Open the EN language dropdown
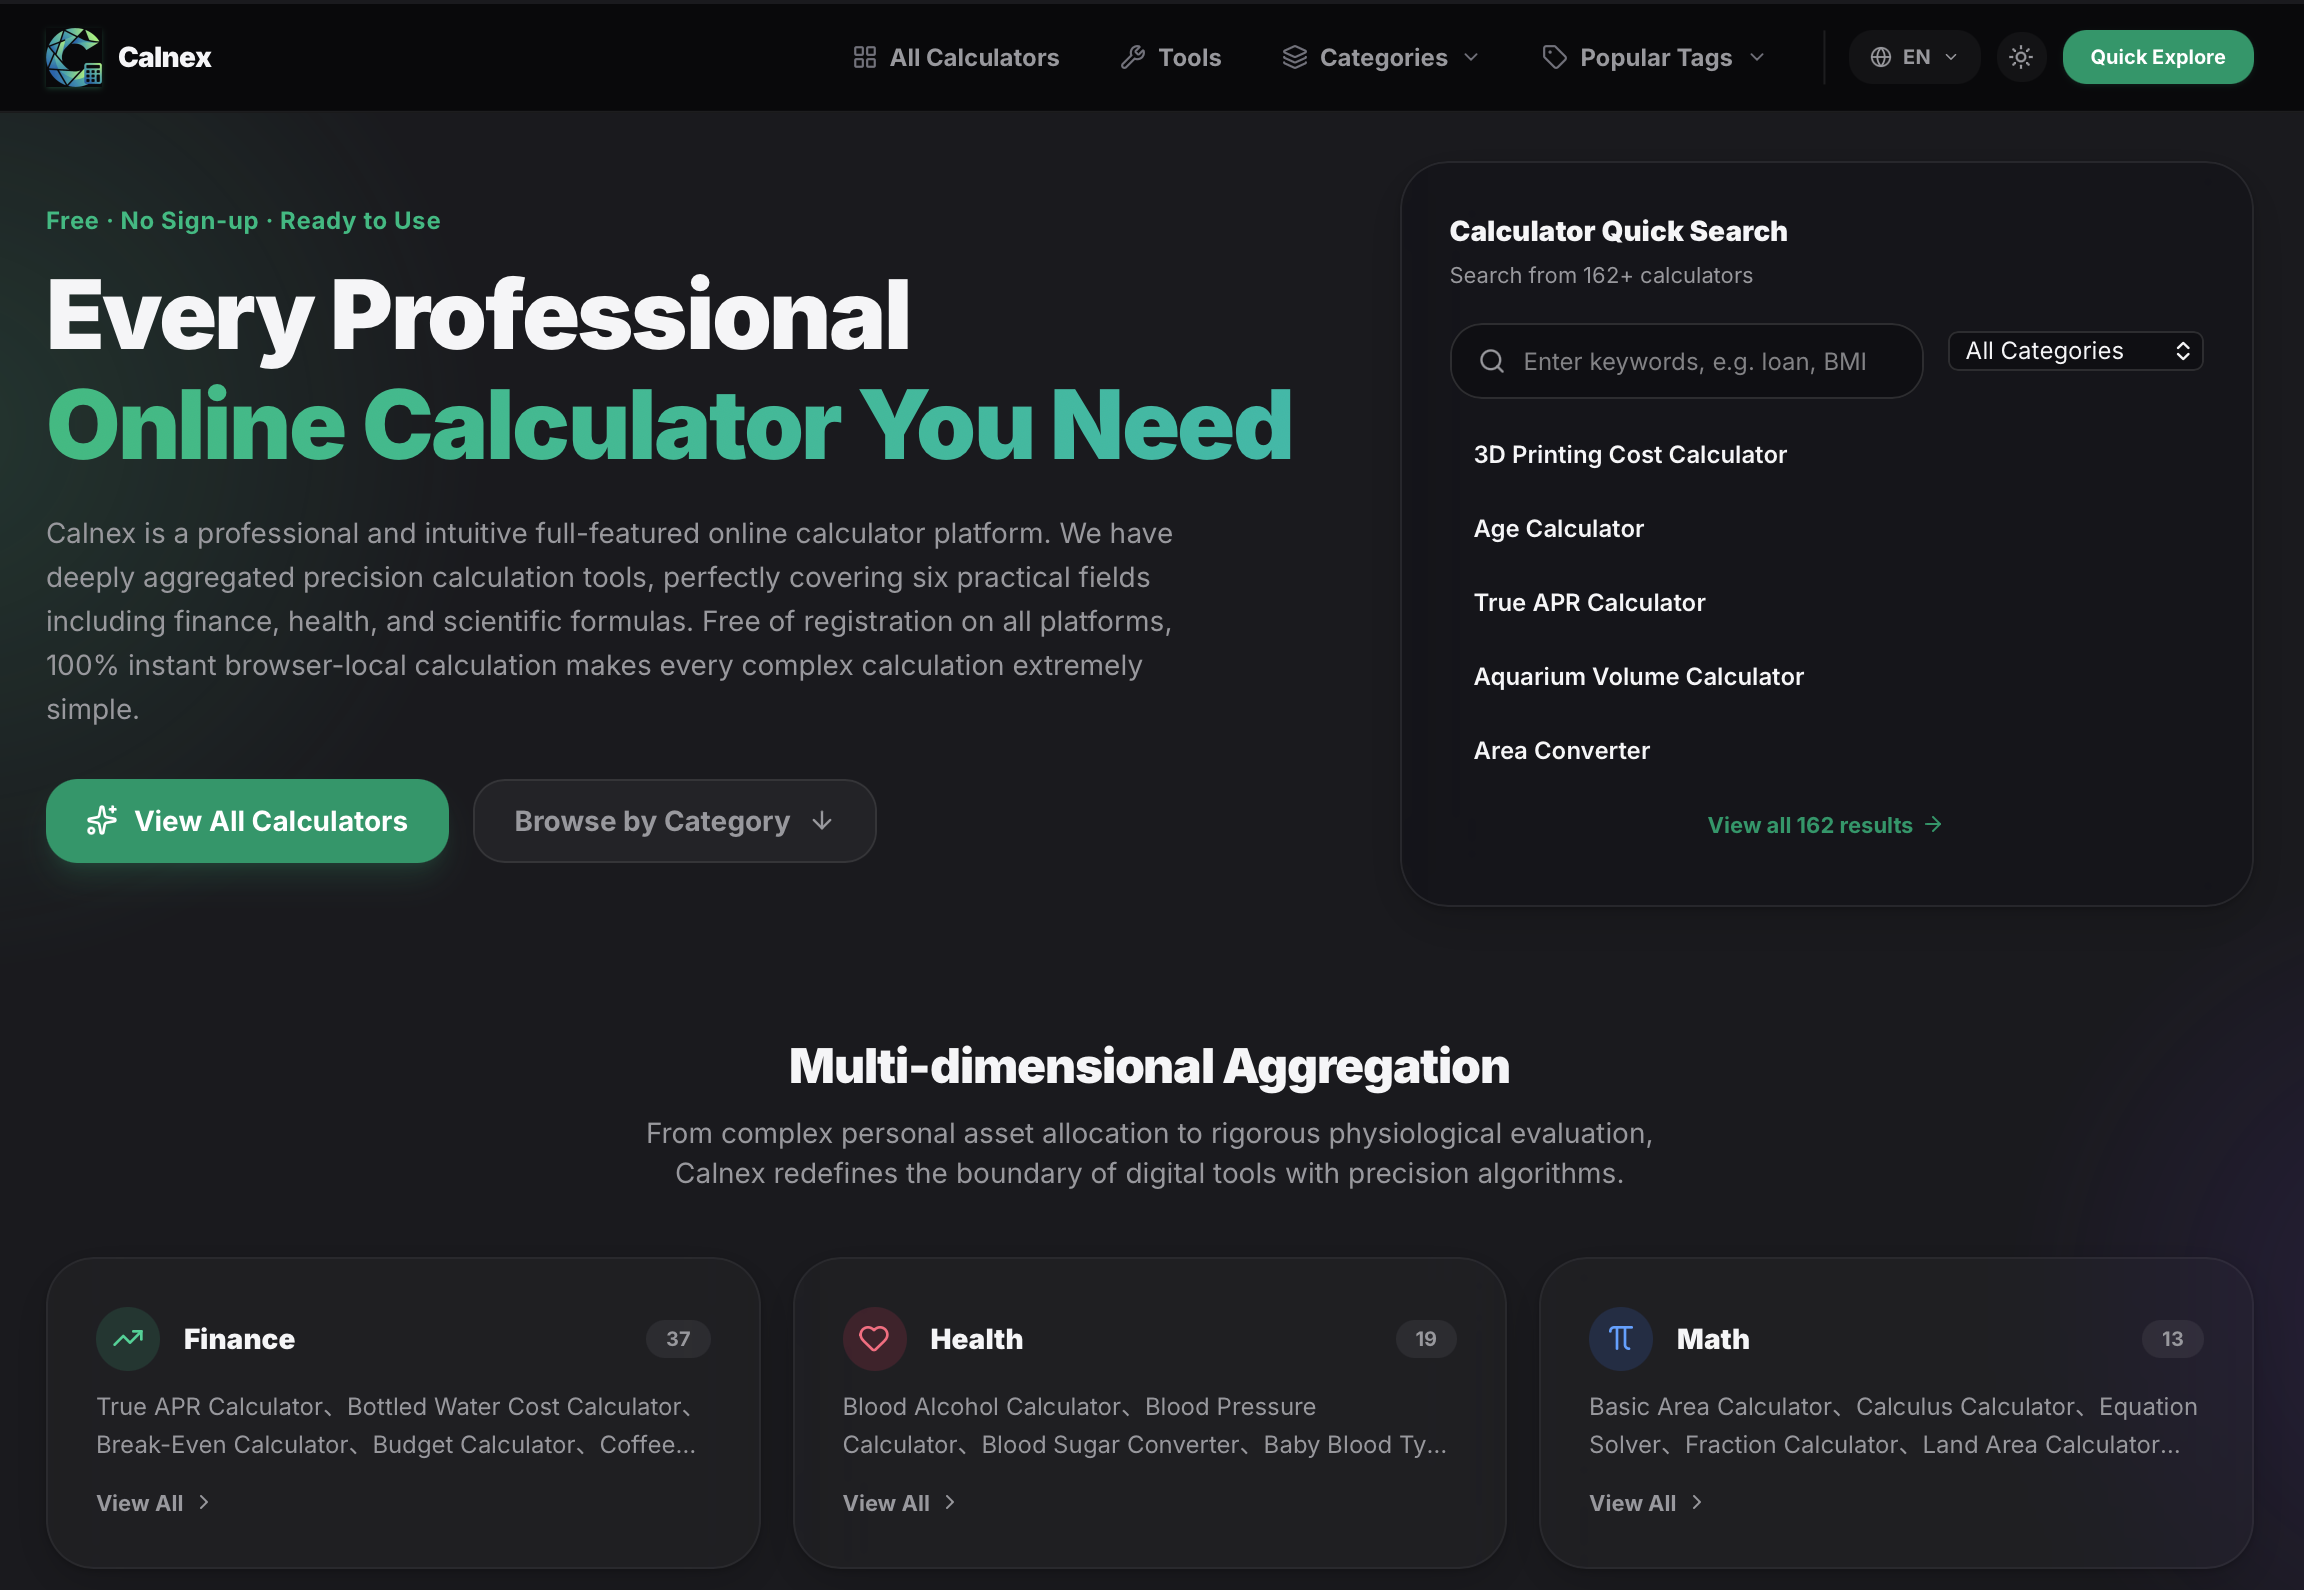The height and width of the screenshot is (1590, 2304). click(1914, 57)
